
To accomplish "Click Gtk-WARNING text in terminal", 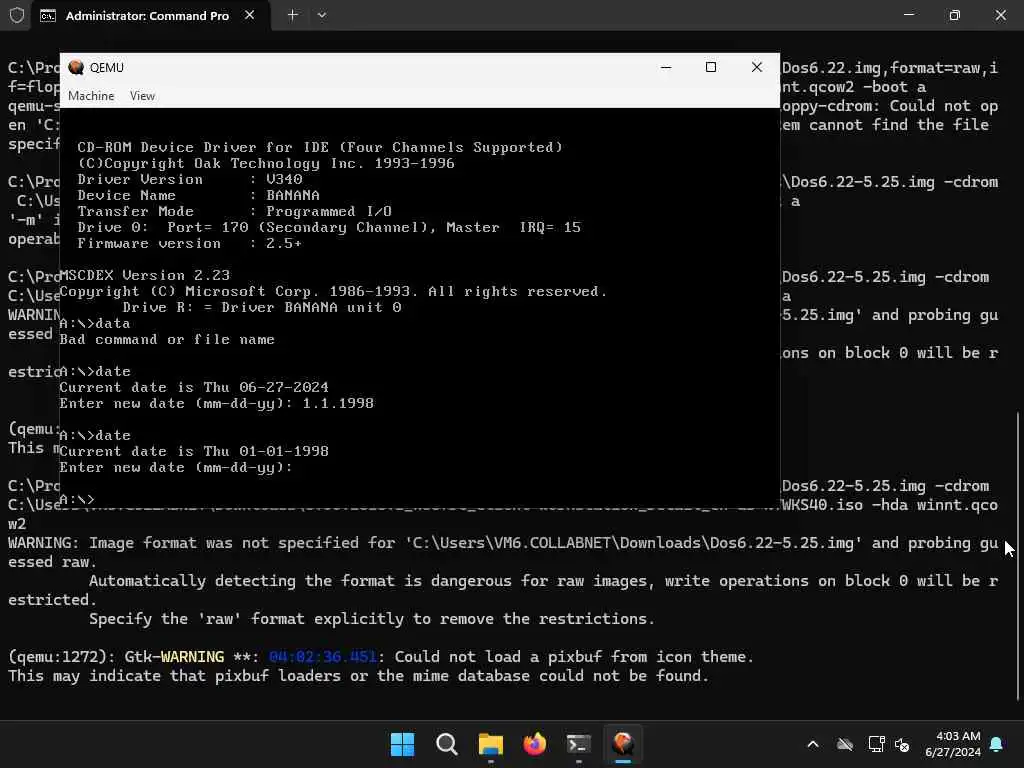I will click(x=174, y=657).
